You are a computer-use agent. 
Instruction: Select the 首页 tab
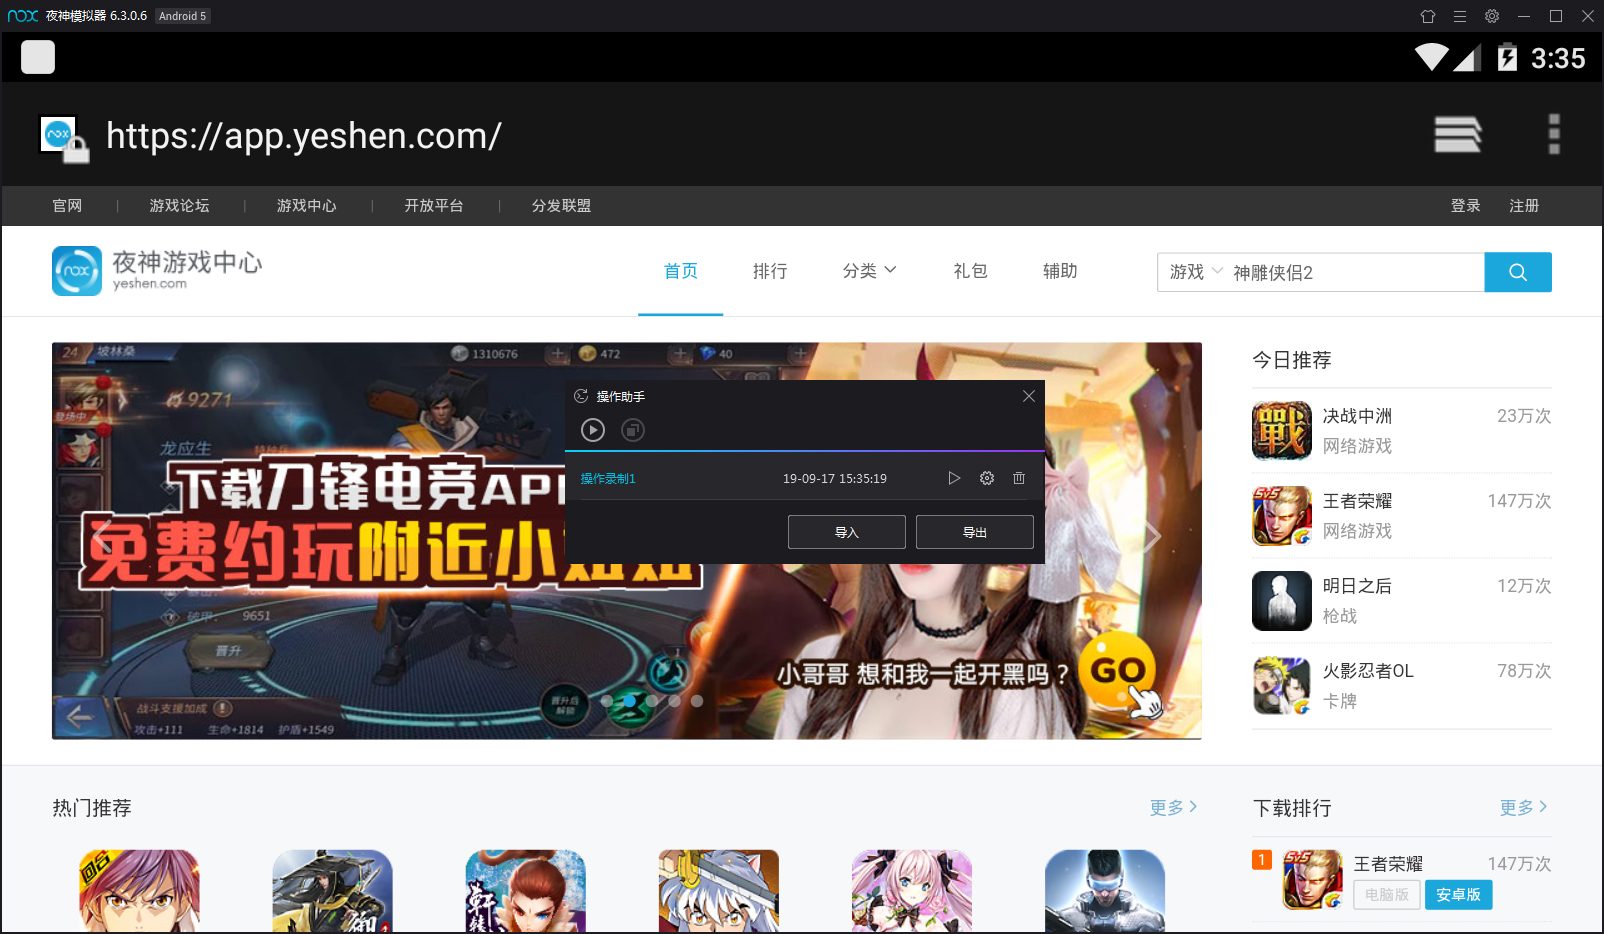(x=681, y=271)
